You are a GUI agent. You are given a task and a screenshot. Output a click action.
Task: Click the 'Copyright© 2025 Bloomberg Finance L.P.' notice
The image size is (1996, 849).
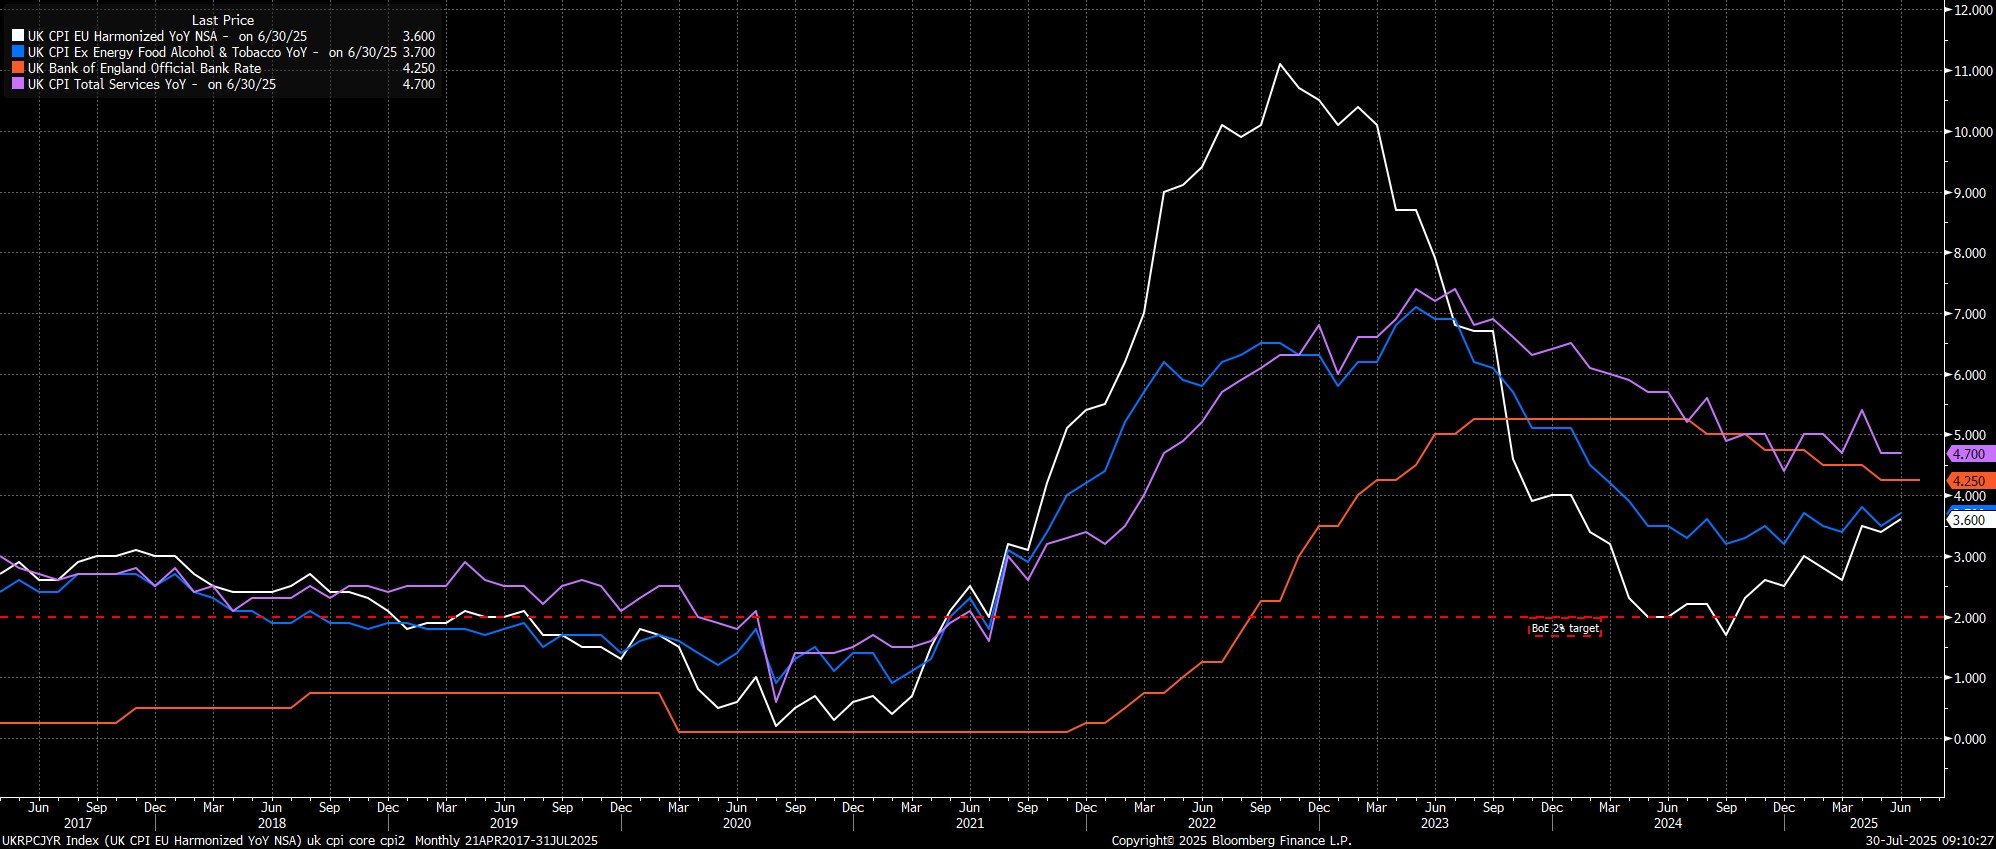(x=1231, y=841)
